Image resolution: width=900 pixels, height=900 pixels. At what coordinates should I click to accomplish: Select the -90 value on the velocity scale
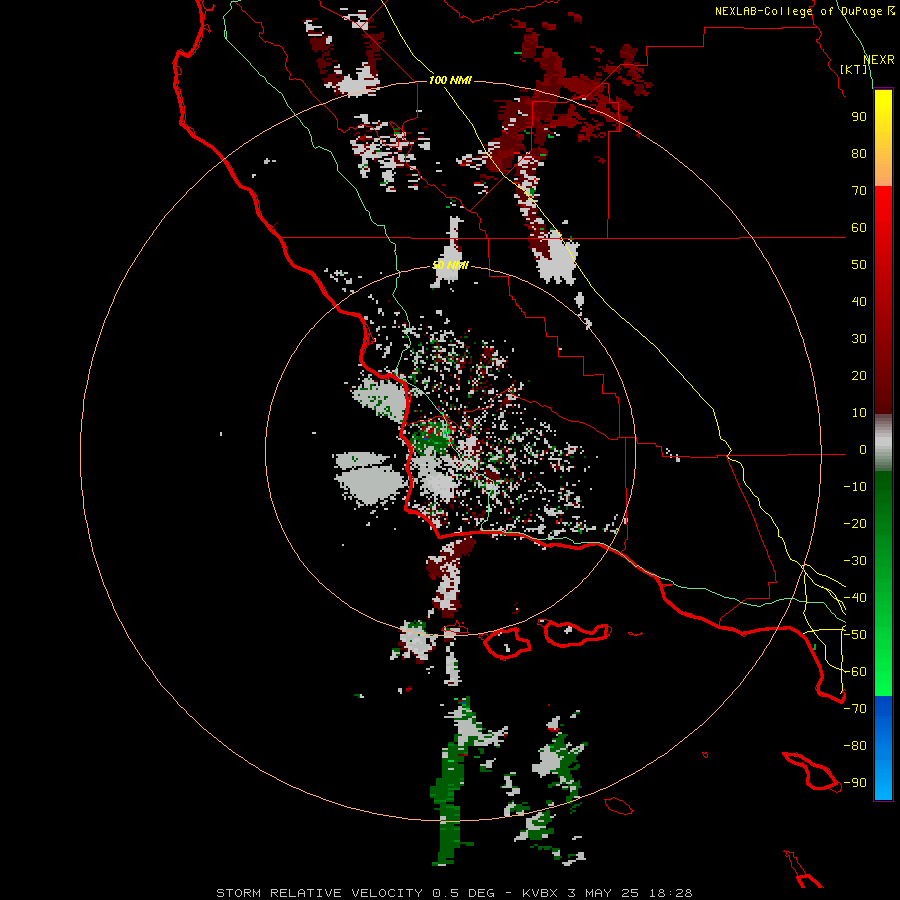point(855,783)
